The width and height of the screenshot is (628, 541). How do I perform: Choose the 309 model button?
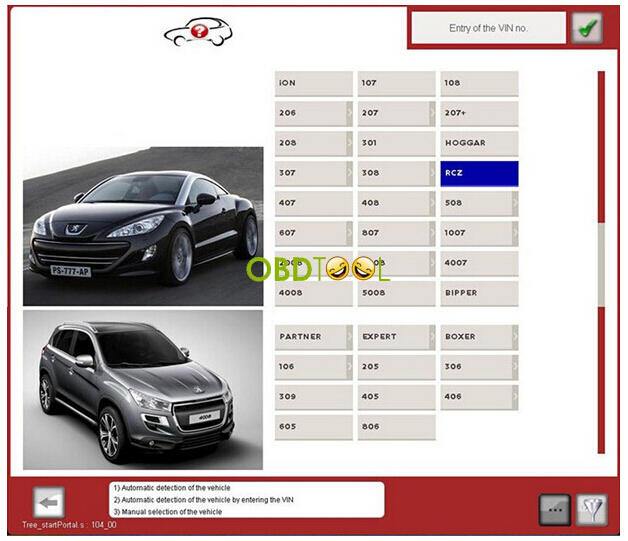pyautogui.click(x=314, y=396)
